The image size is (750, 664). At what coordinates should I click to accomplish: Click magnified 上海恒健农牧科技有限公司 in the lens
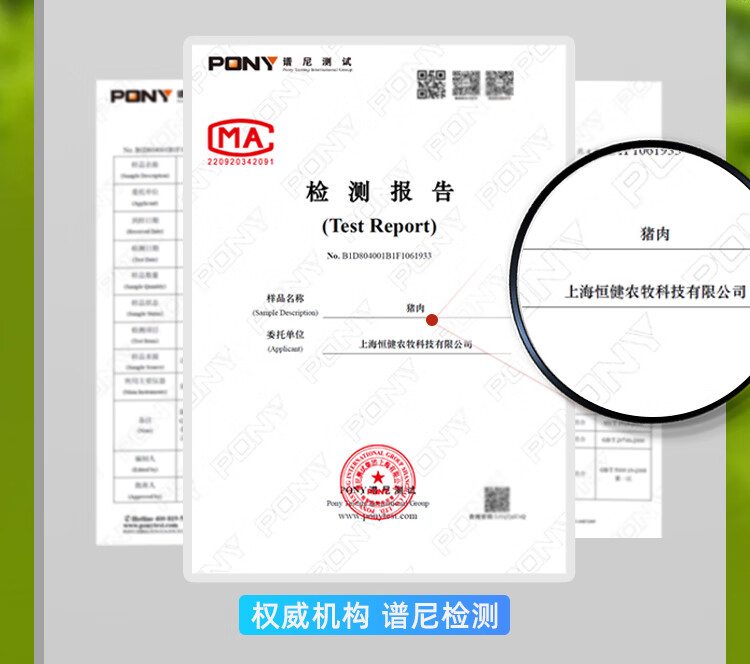655,291
